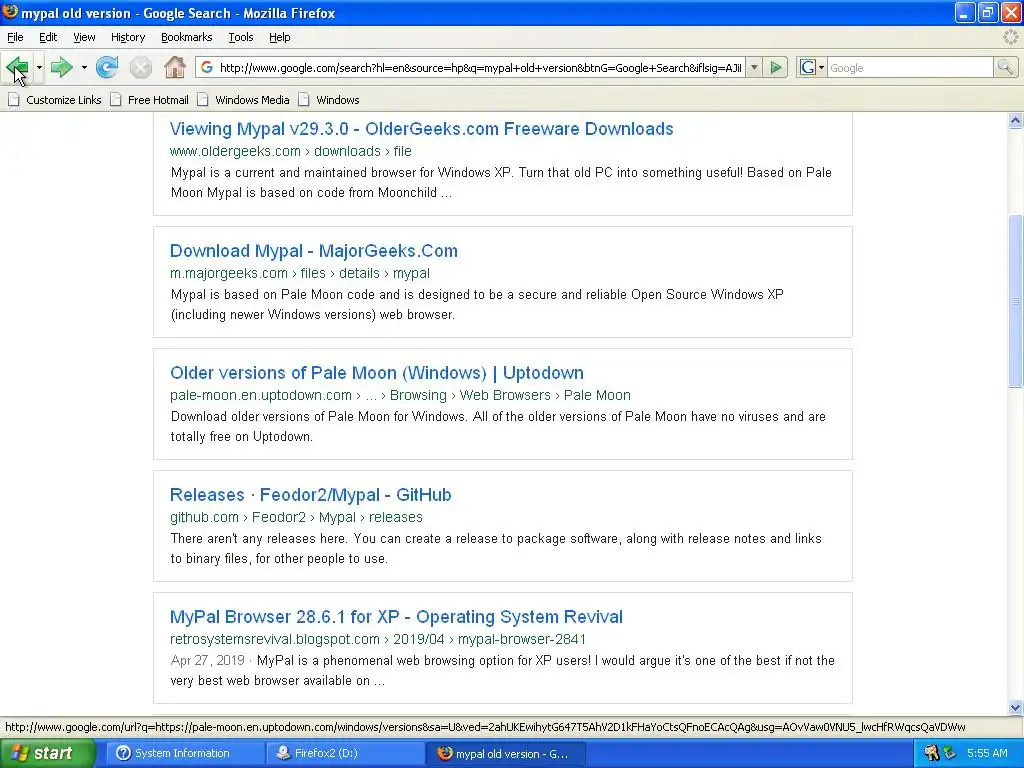The height and width of the screenshot is (768, 1024).
Task: Expand the address bar URL history dropdown
Action: (x=754, y=67)
